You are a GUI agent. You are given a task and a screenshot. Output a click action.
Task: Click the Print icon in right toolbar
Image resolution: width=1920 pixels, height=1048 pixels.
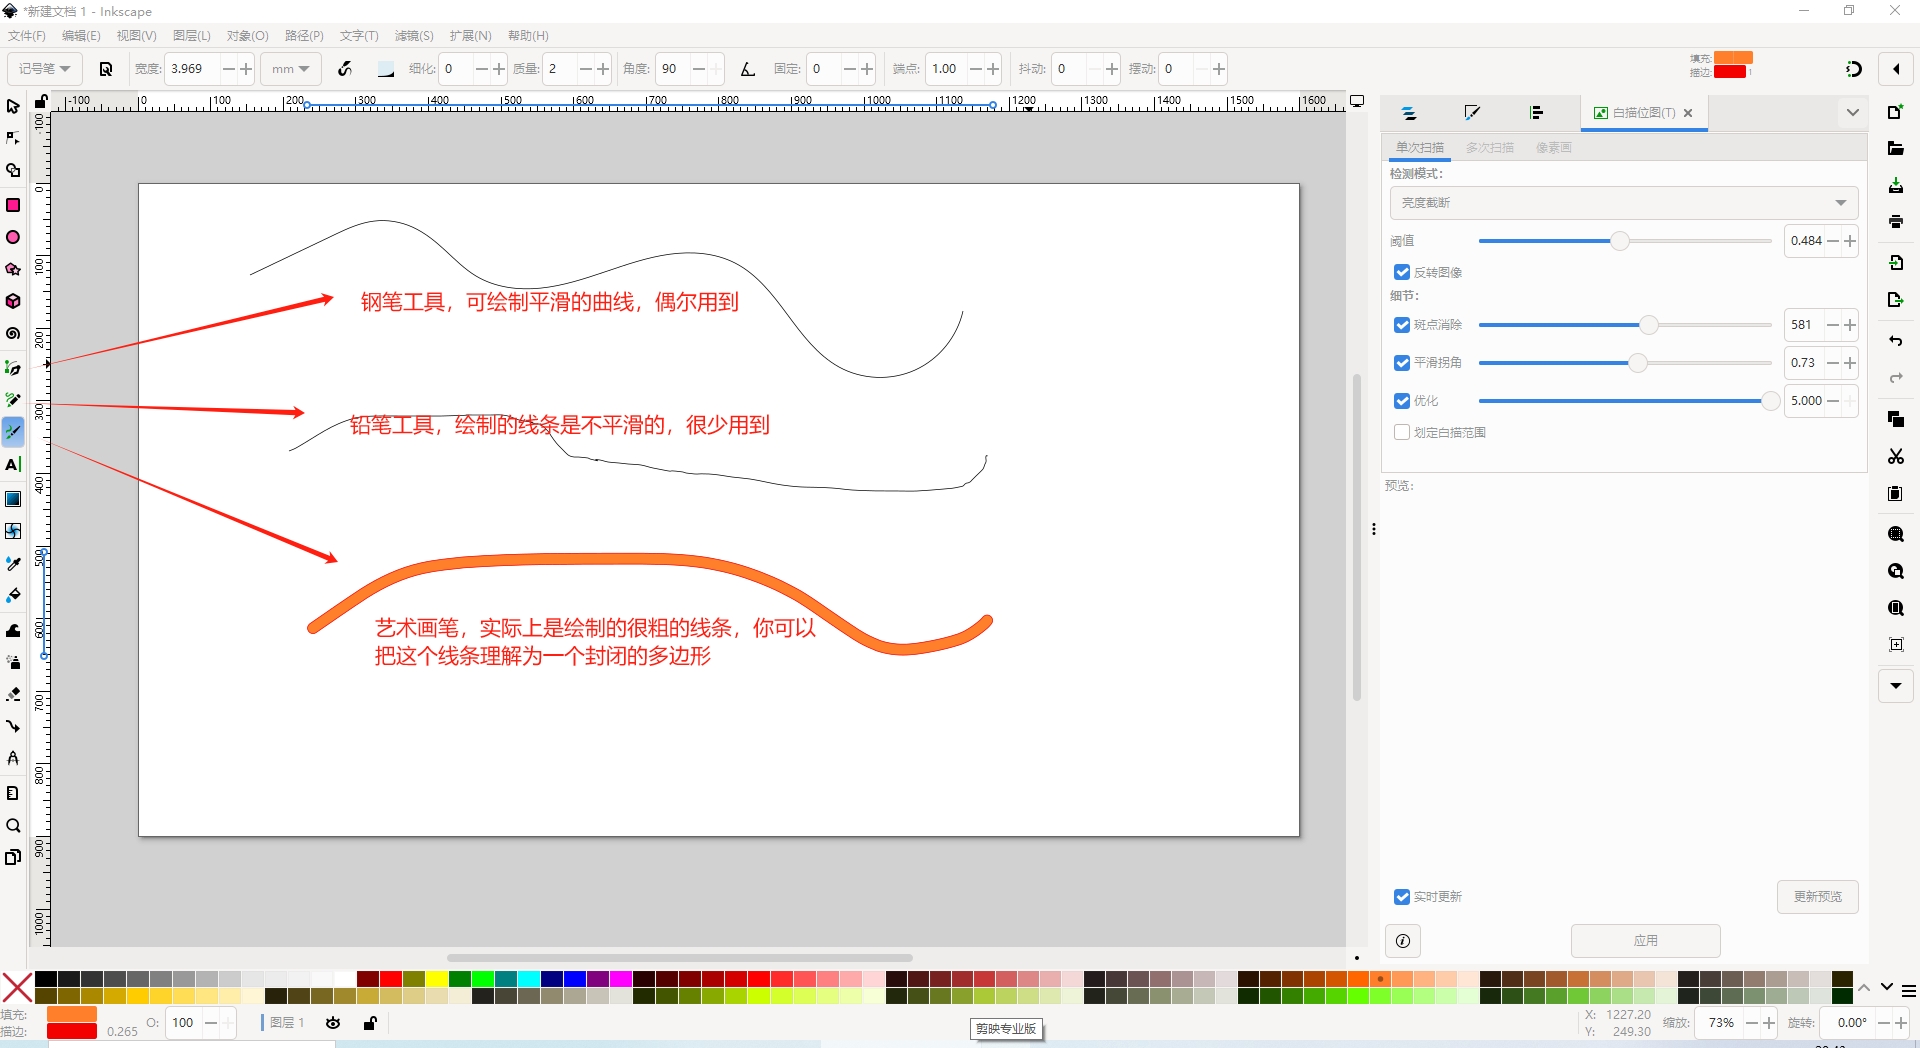[1895, 222]
